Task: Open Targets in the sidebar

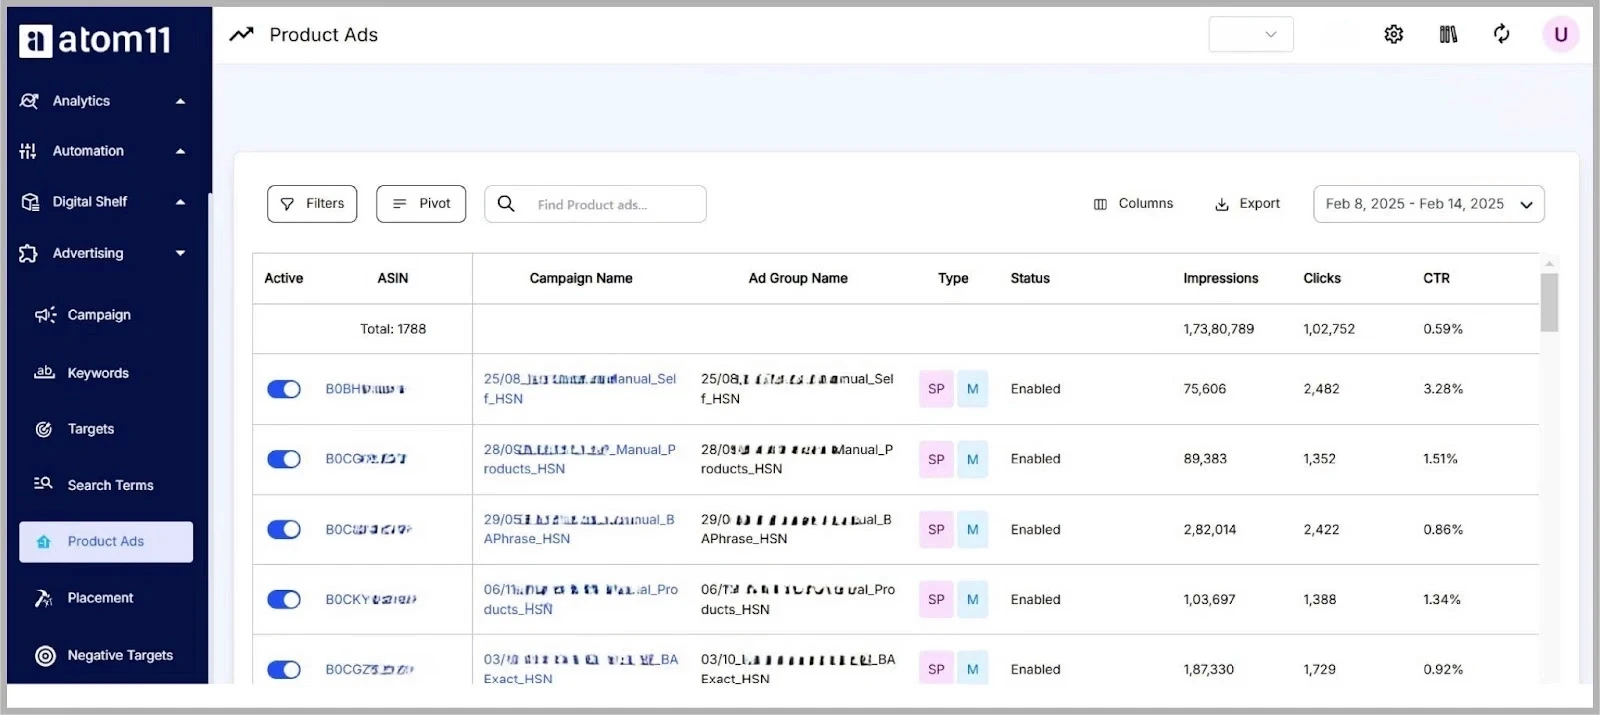Action: tap(91, 429)
